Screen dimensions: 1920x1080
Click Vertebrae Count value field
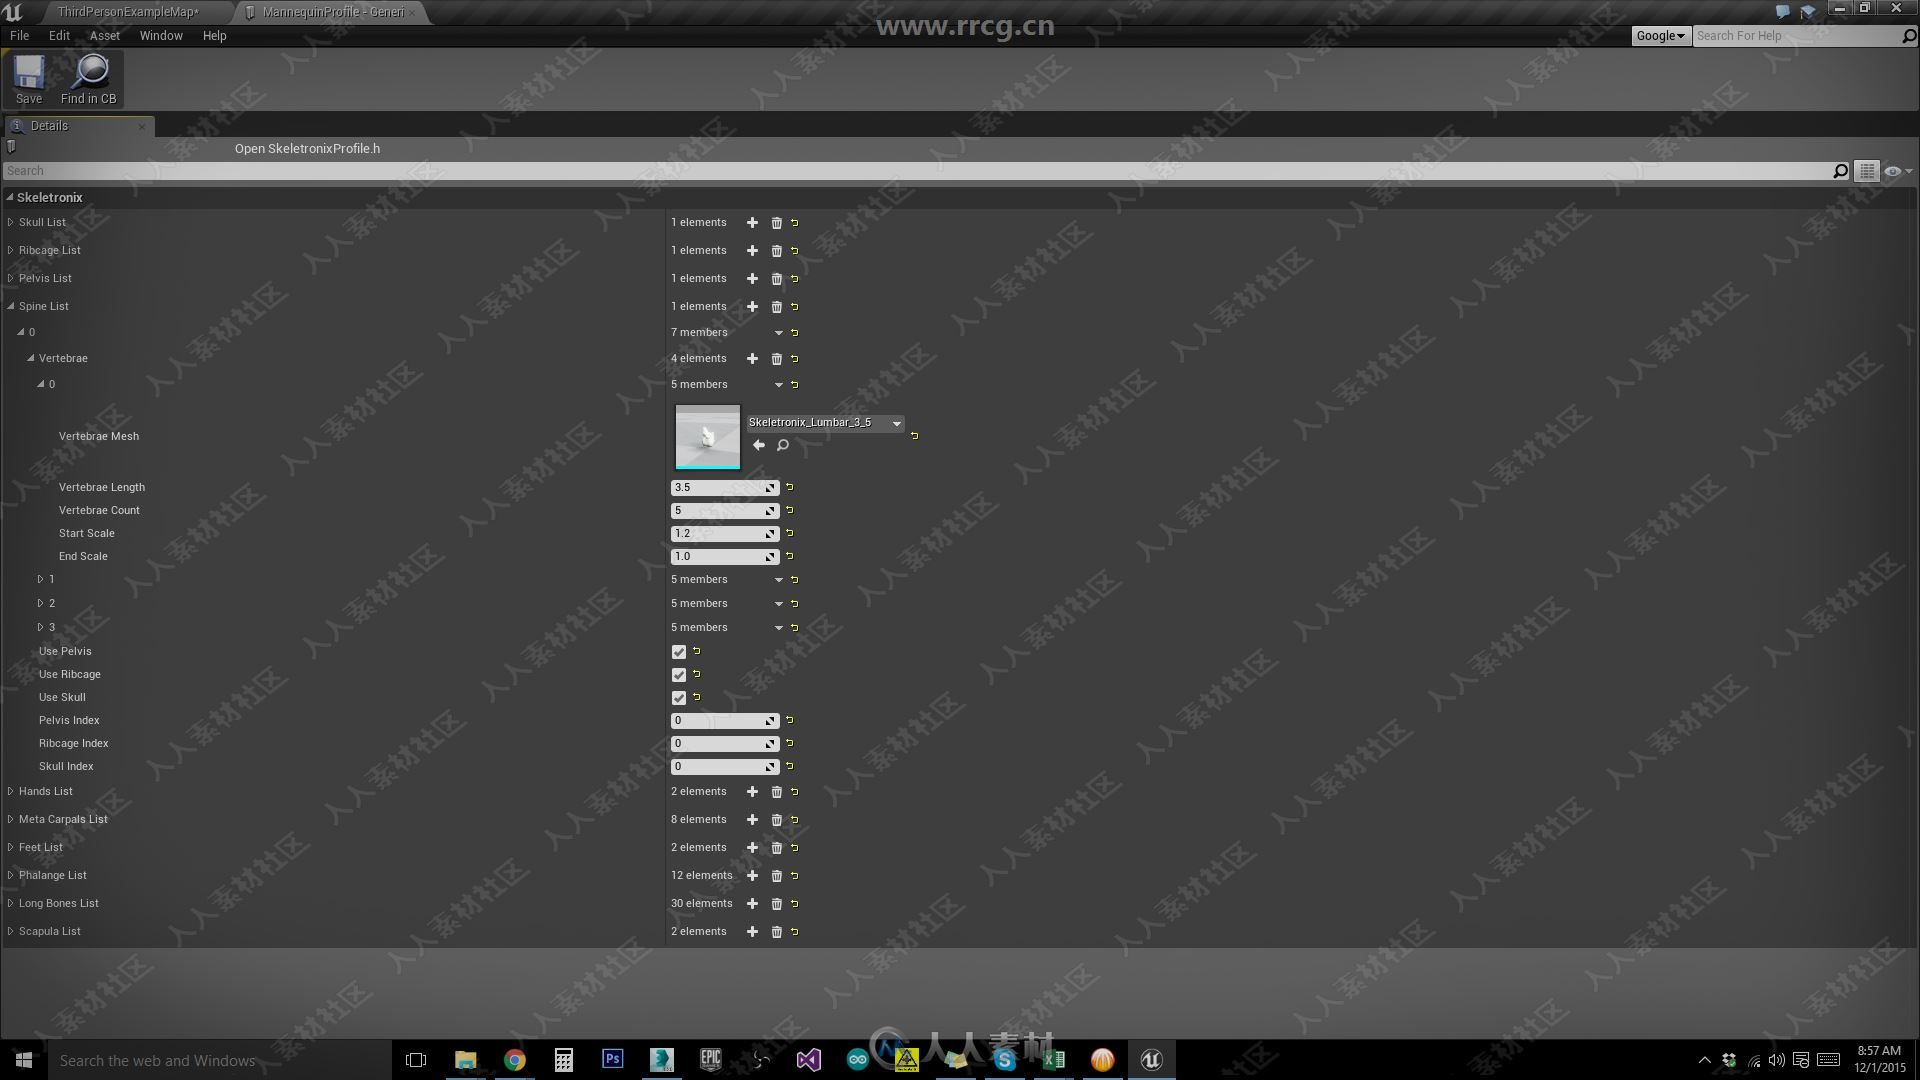click(x=724, y=511)
